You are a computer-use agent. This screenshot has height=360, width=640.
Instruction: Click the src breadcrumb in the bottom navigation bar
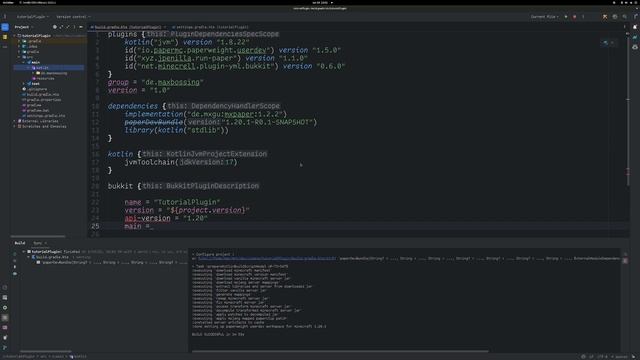(x=43, y=356)
